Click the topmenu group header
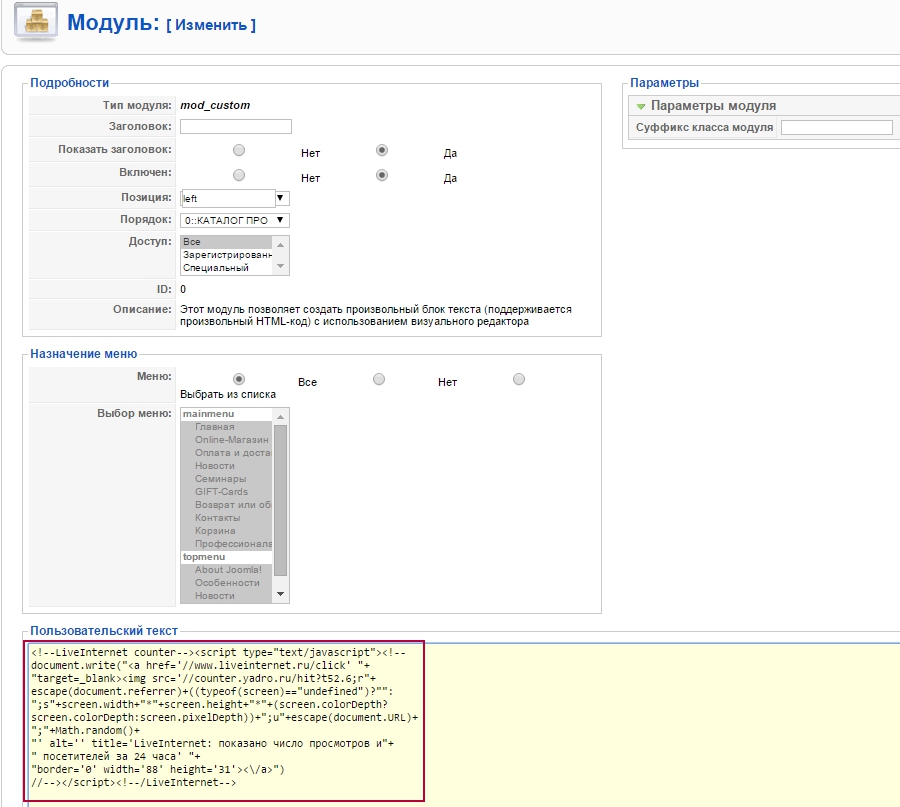 (x=226, y=557)
